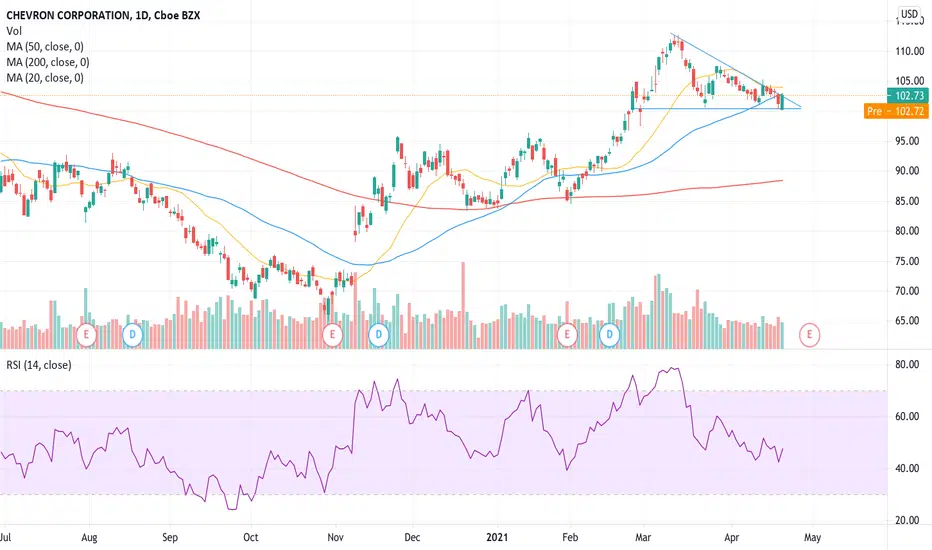
Task: Open the dividend D marker in mid-November
Action: 379,335
